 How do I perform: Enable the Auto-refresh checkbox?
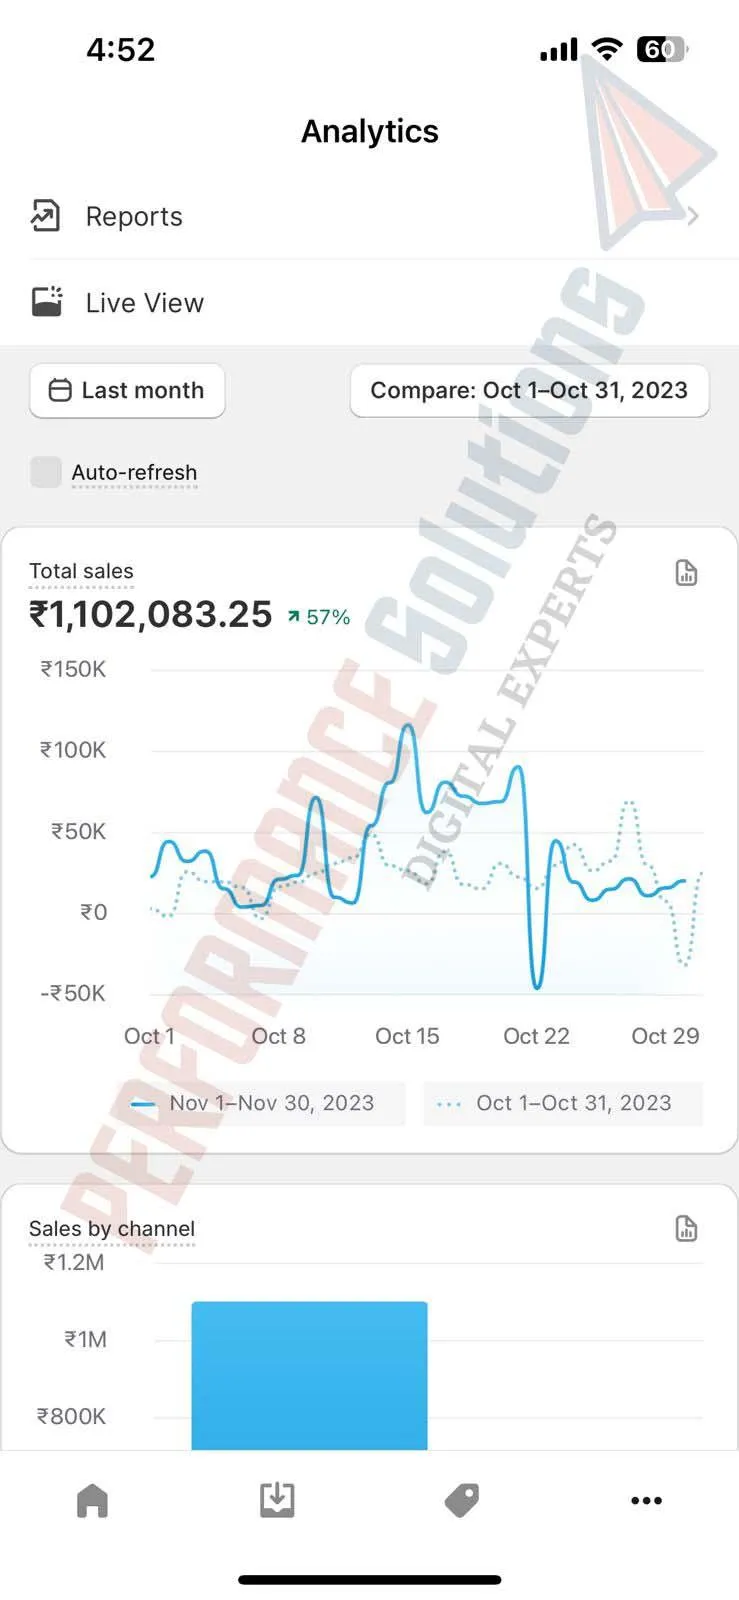coord(46,472)
